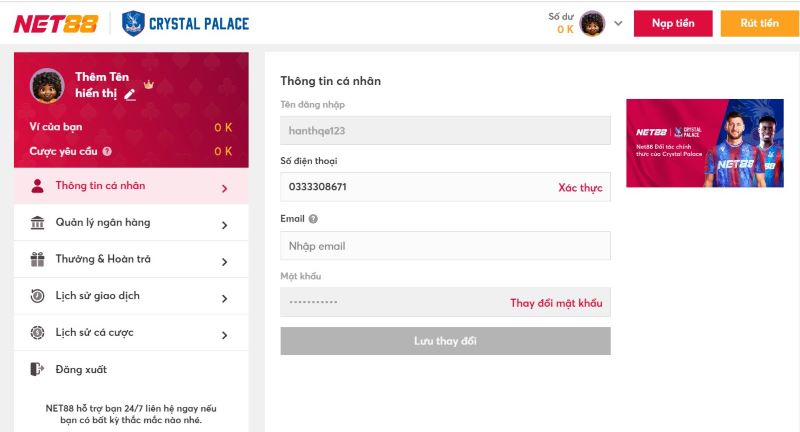Expand the Lịch sử cá cược chevron
Viewport: 800px width, 432px height.
tap(224, 335)
